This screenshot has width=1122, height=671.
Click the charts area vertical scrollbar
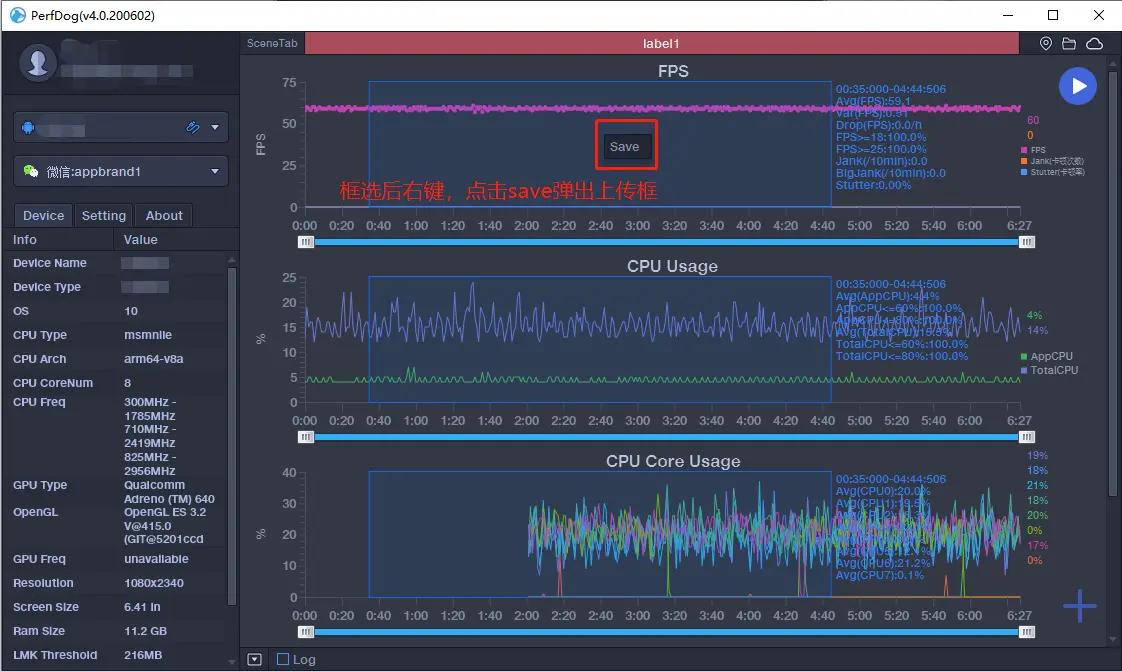(x=1112, y=282)
